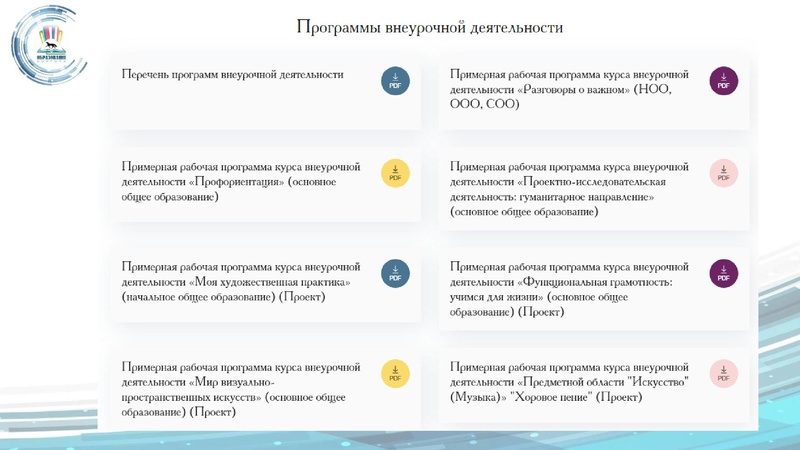
Task: Open «Моя художественная практика» program title
Action: (x=241, y=282)
